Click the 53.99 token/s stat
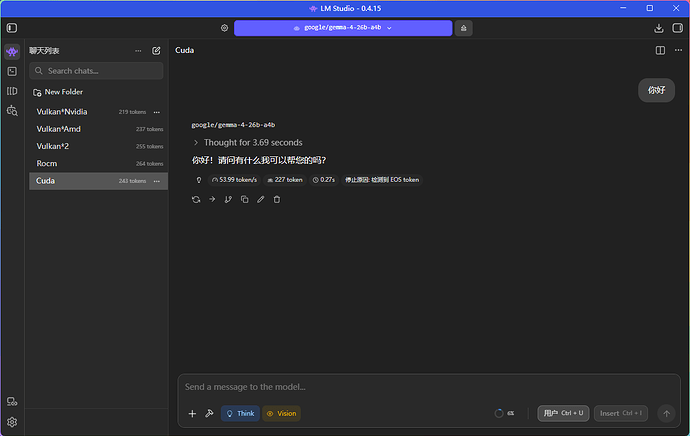 (x=234, y=180)
